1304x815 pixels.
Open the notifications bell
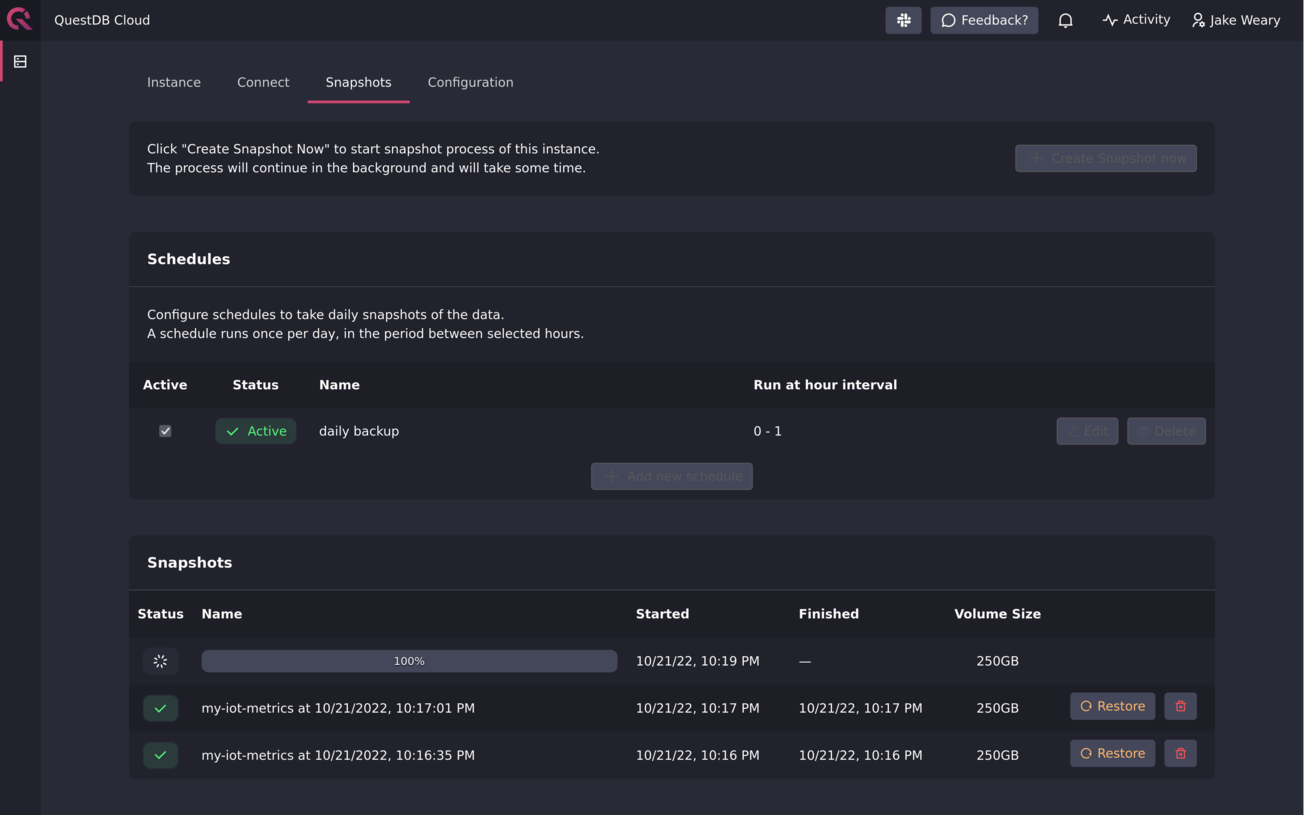coord(1066,20)
